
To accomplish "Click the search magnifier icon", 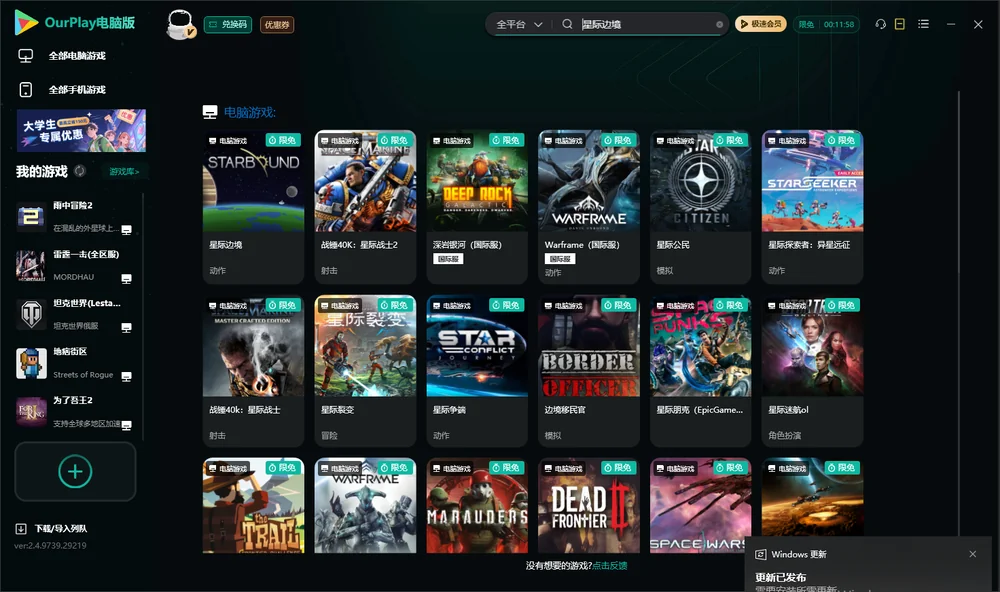I will pos(567,24).
